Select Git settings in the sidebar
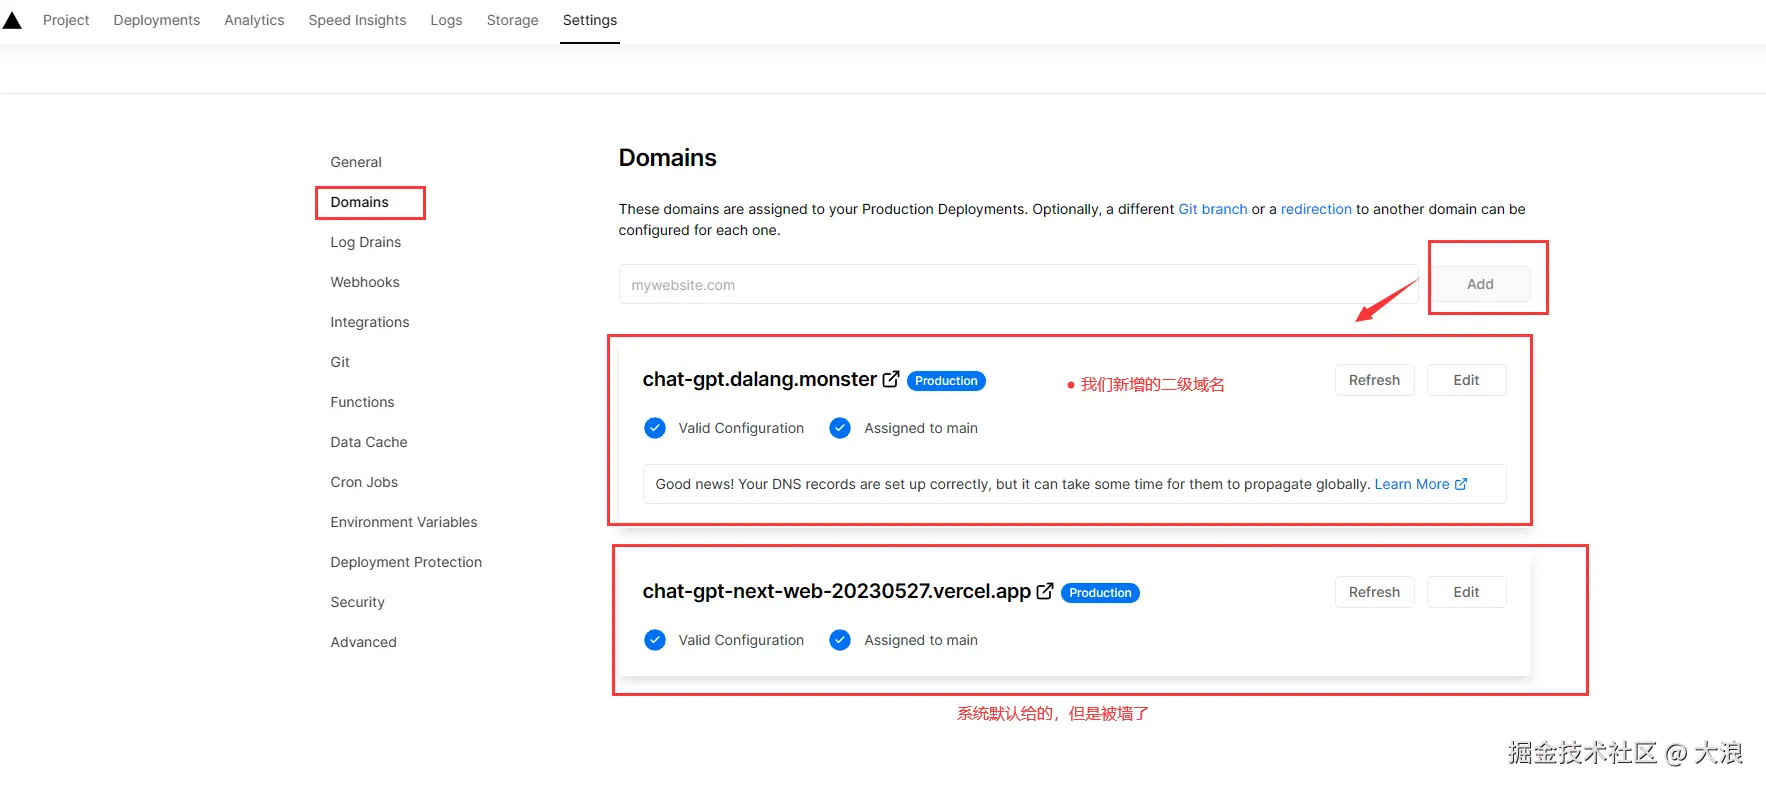 point(340,362)
